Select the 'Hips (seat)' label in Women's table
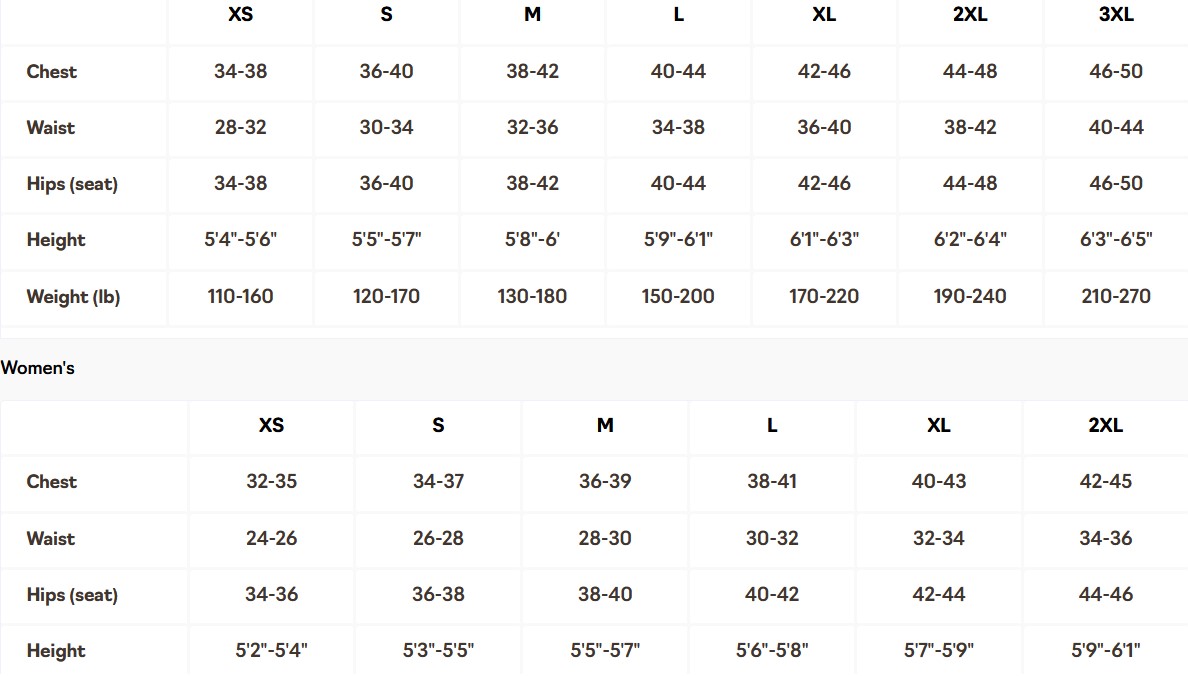1188x676 pixels. (x=72, y=595)
